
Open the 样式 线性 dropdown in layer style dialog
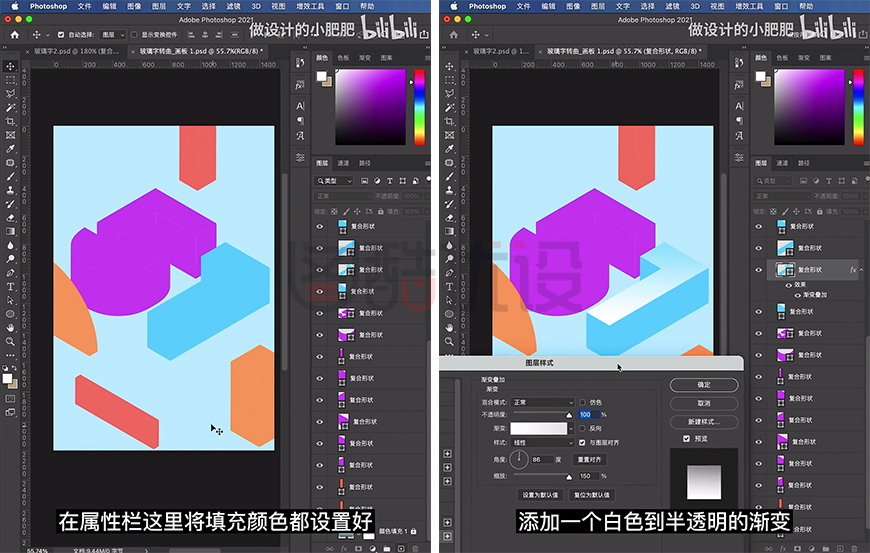543,443
